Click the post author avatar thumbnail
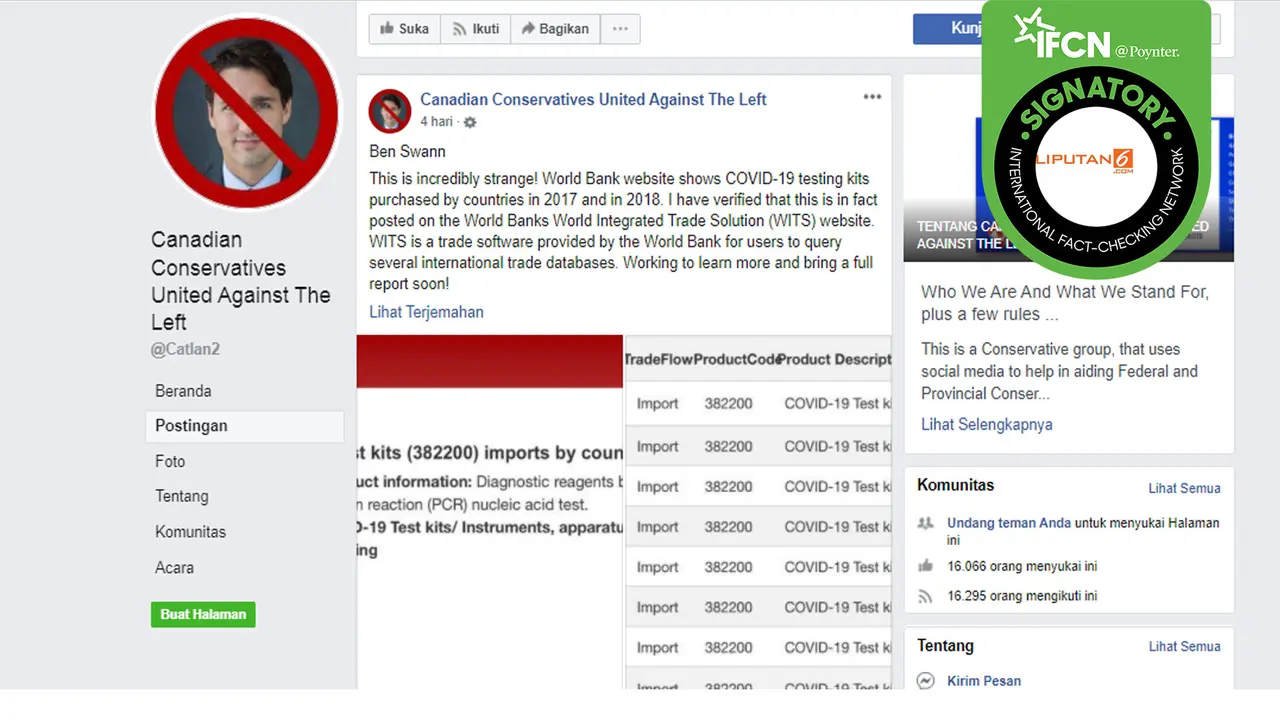This screenshot has width=1280, height=720. [x=389, y=110]
